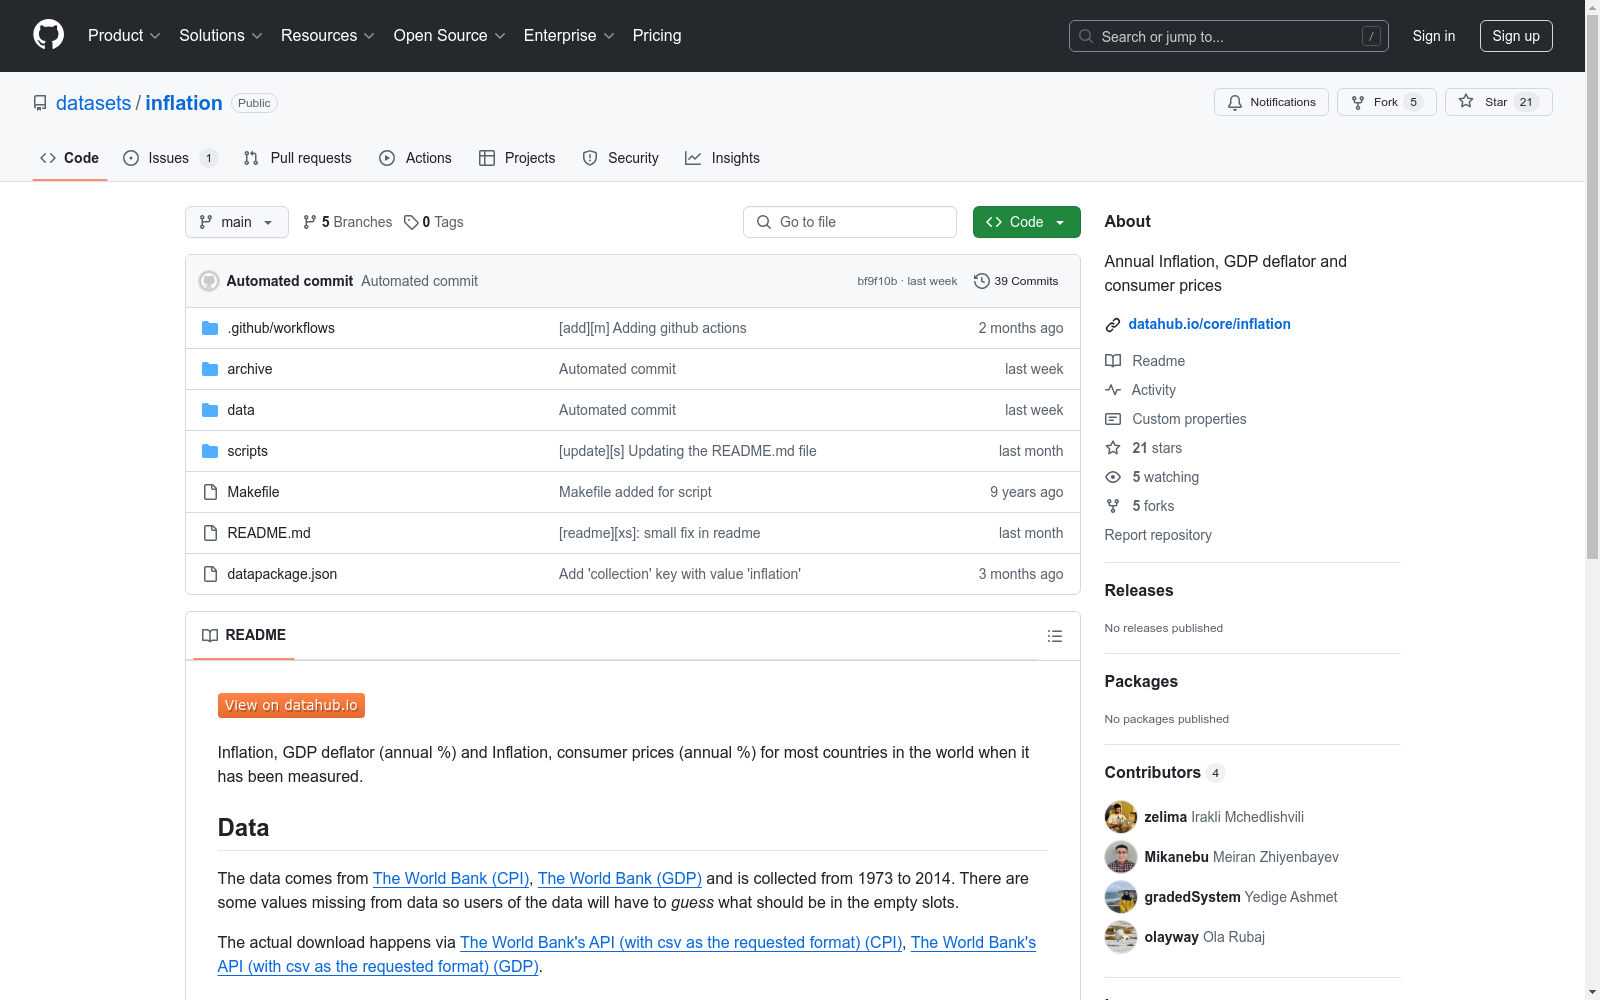Click the Notifications bell button
This screenshot has height=1000, width=1600.
(1271, 102)
